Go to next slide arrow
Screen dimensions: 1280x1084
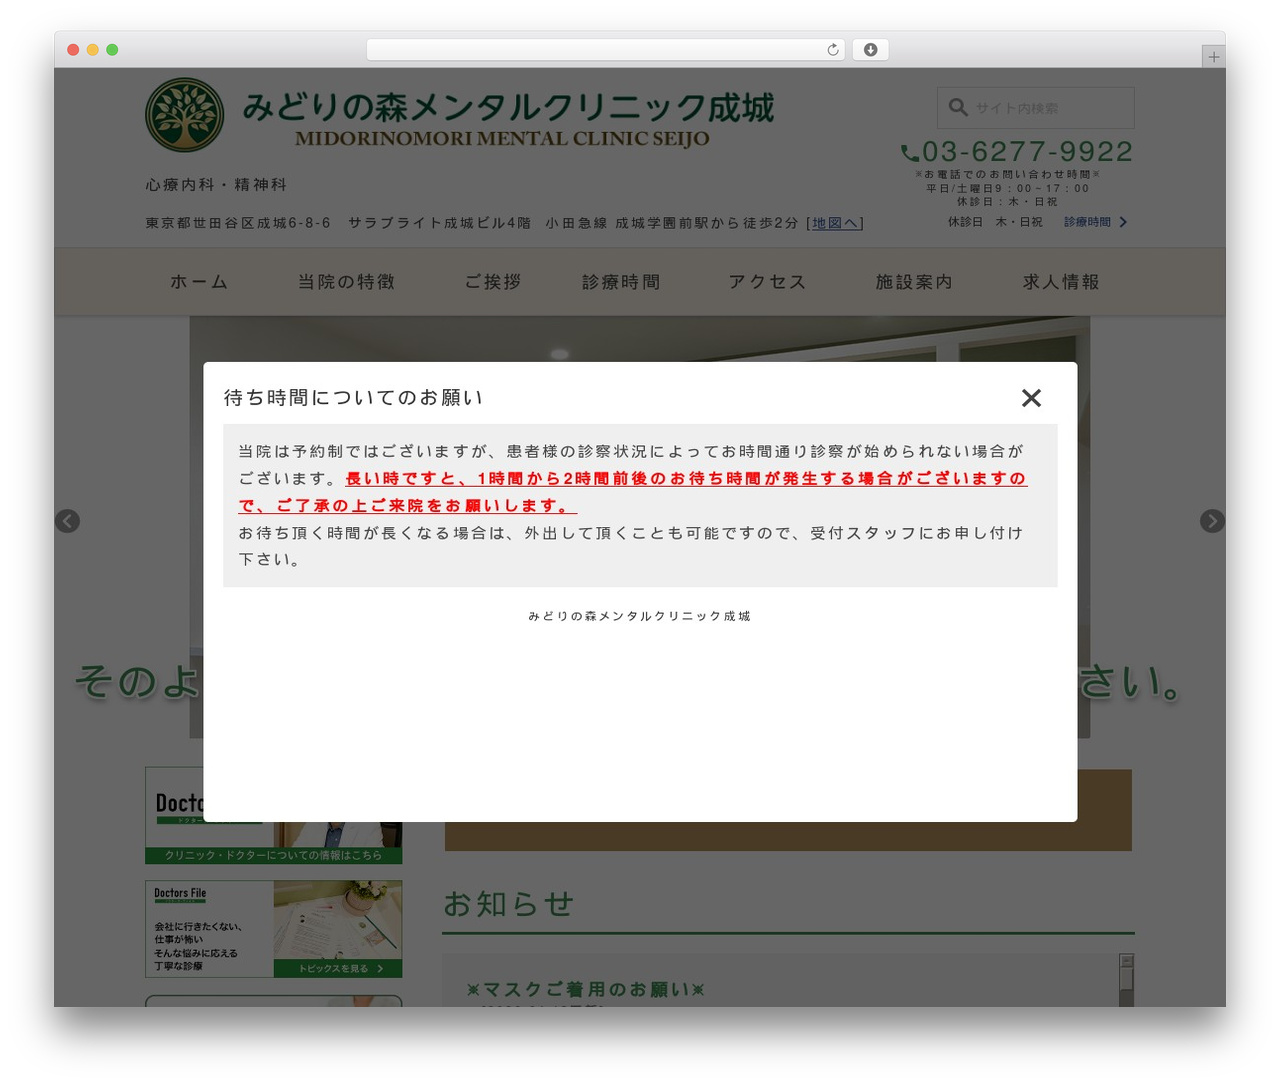point(1212,521)
